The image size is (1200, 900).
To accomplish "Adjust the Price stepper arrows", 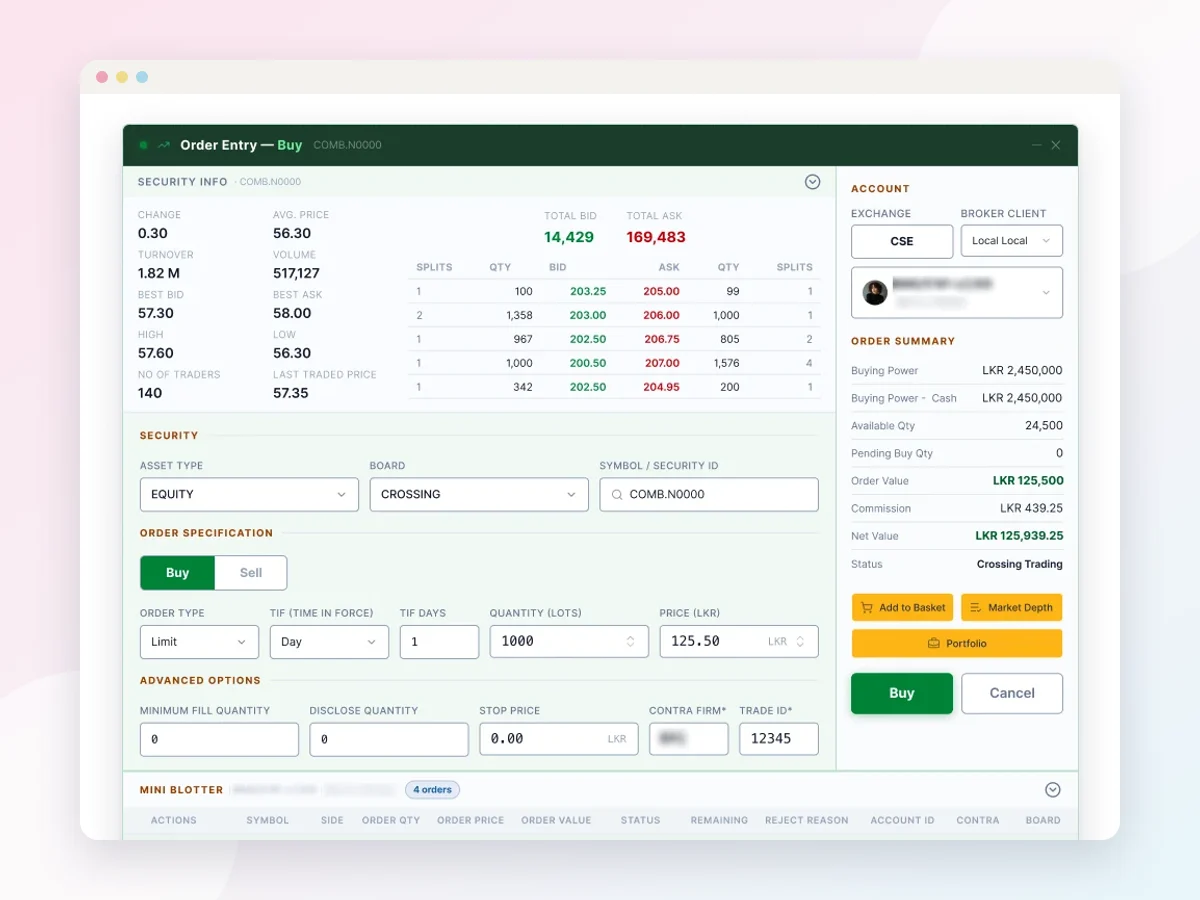I will click(x=800, y=642).
